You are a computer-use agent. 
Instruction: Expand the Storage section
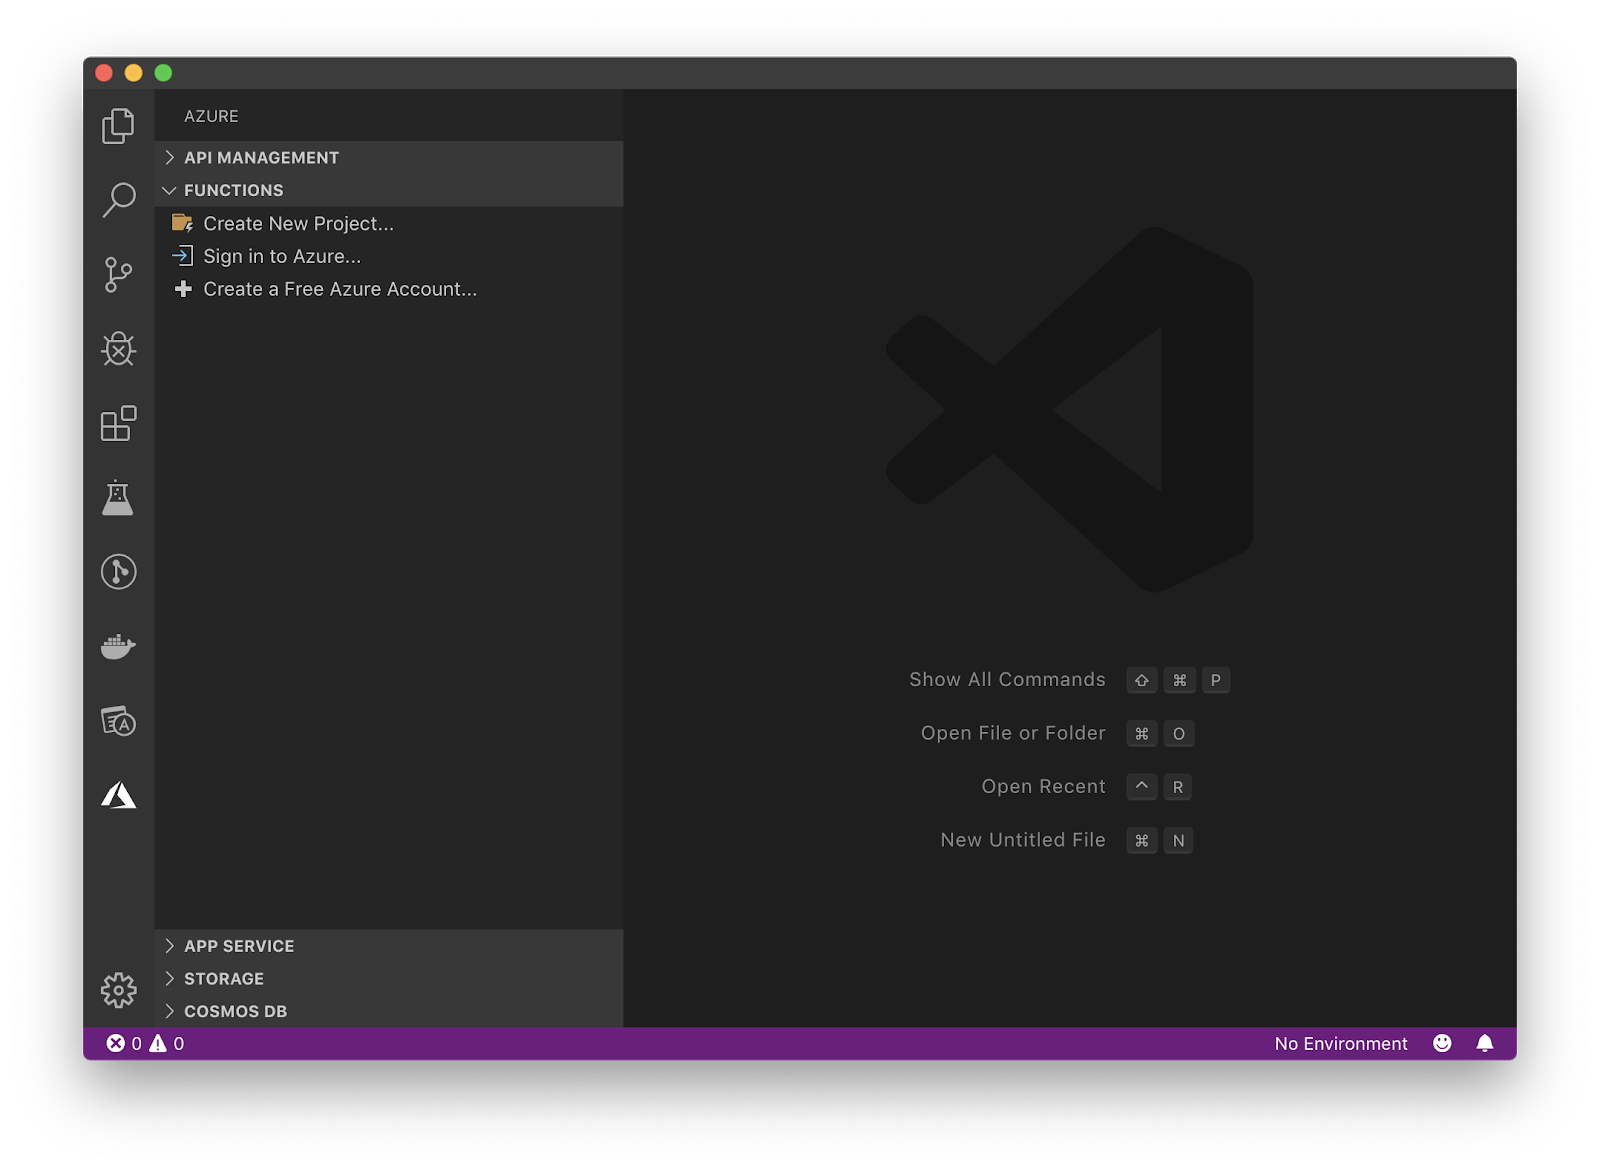pos(224,979)
